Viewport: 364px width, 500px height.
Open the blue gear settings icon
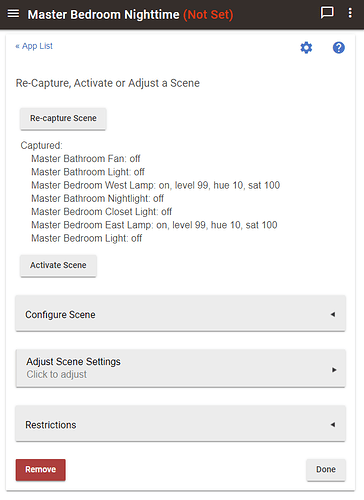(306, 48)
